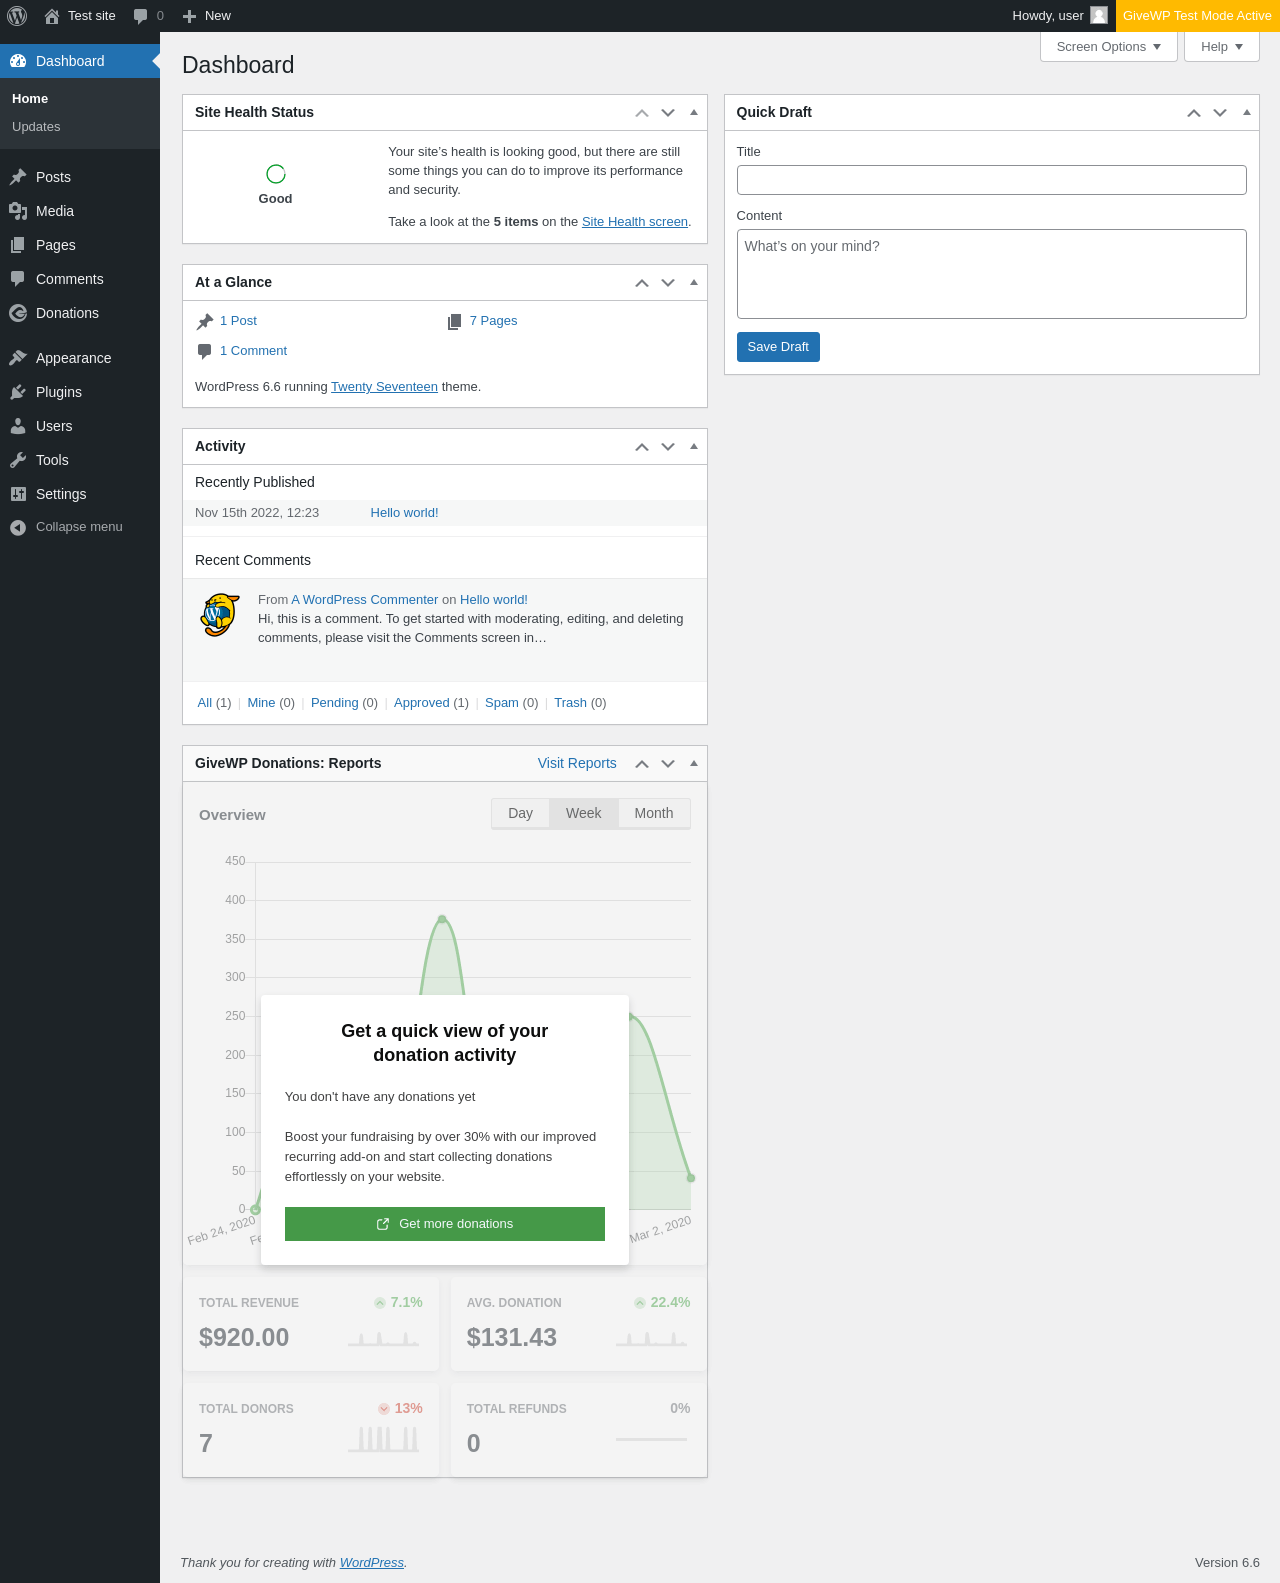Collapse the Site Health Status panel

click(694, 113)
